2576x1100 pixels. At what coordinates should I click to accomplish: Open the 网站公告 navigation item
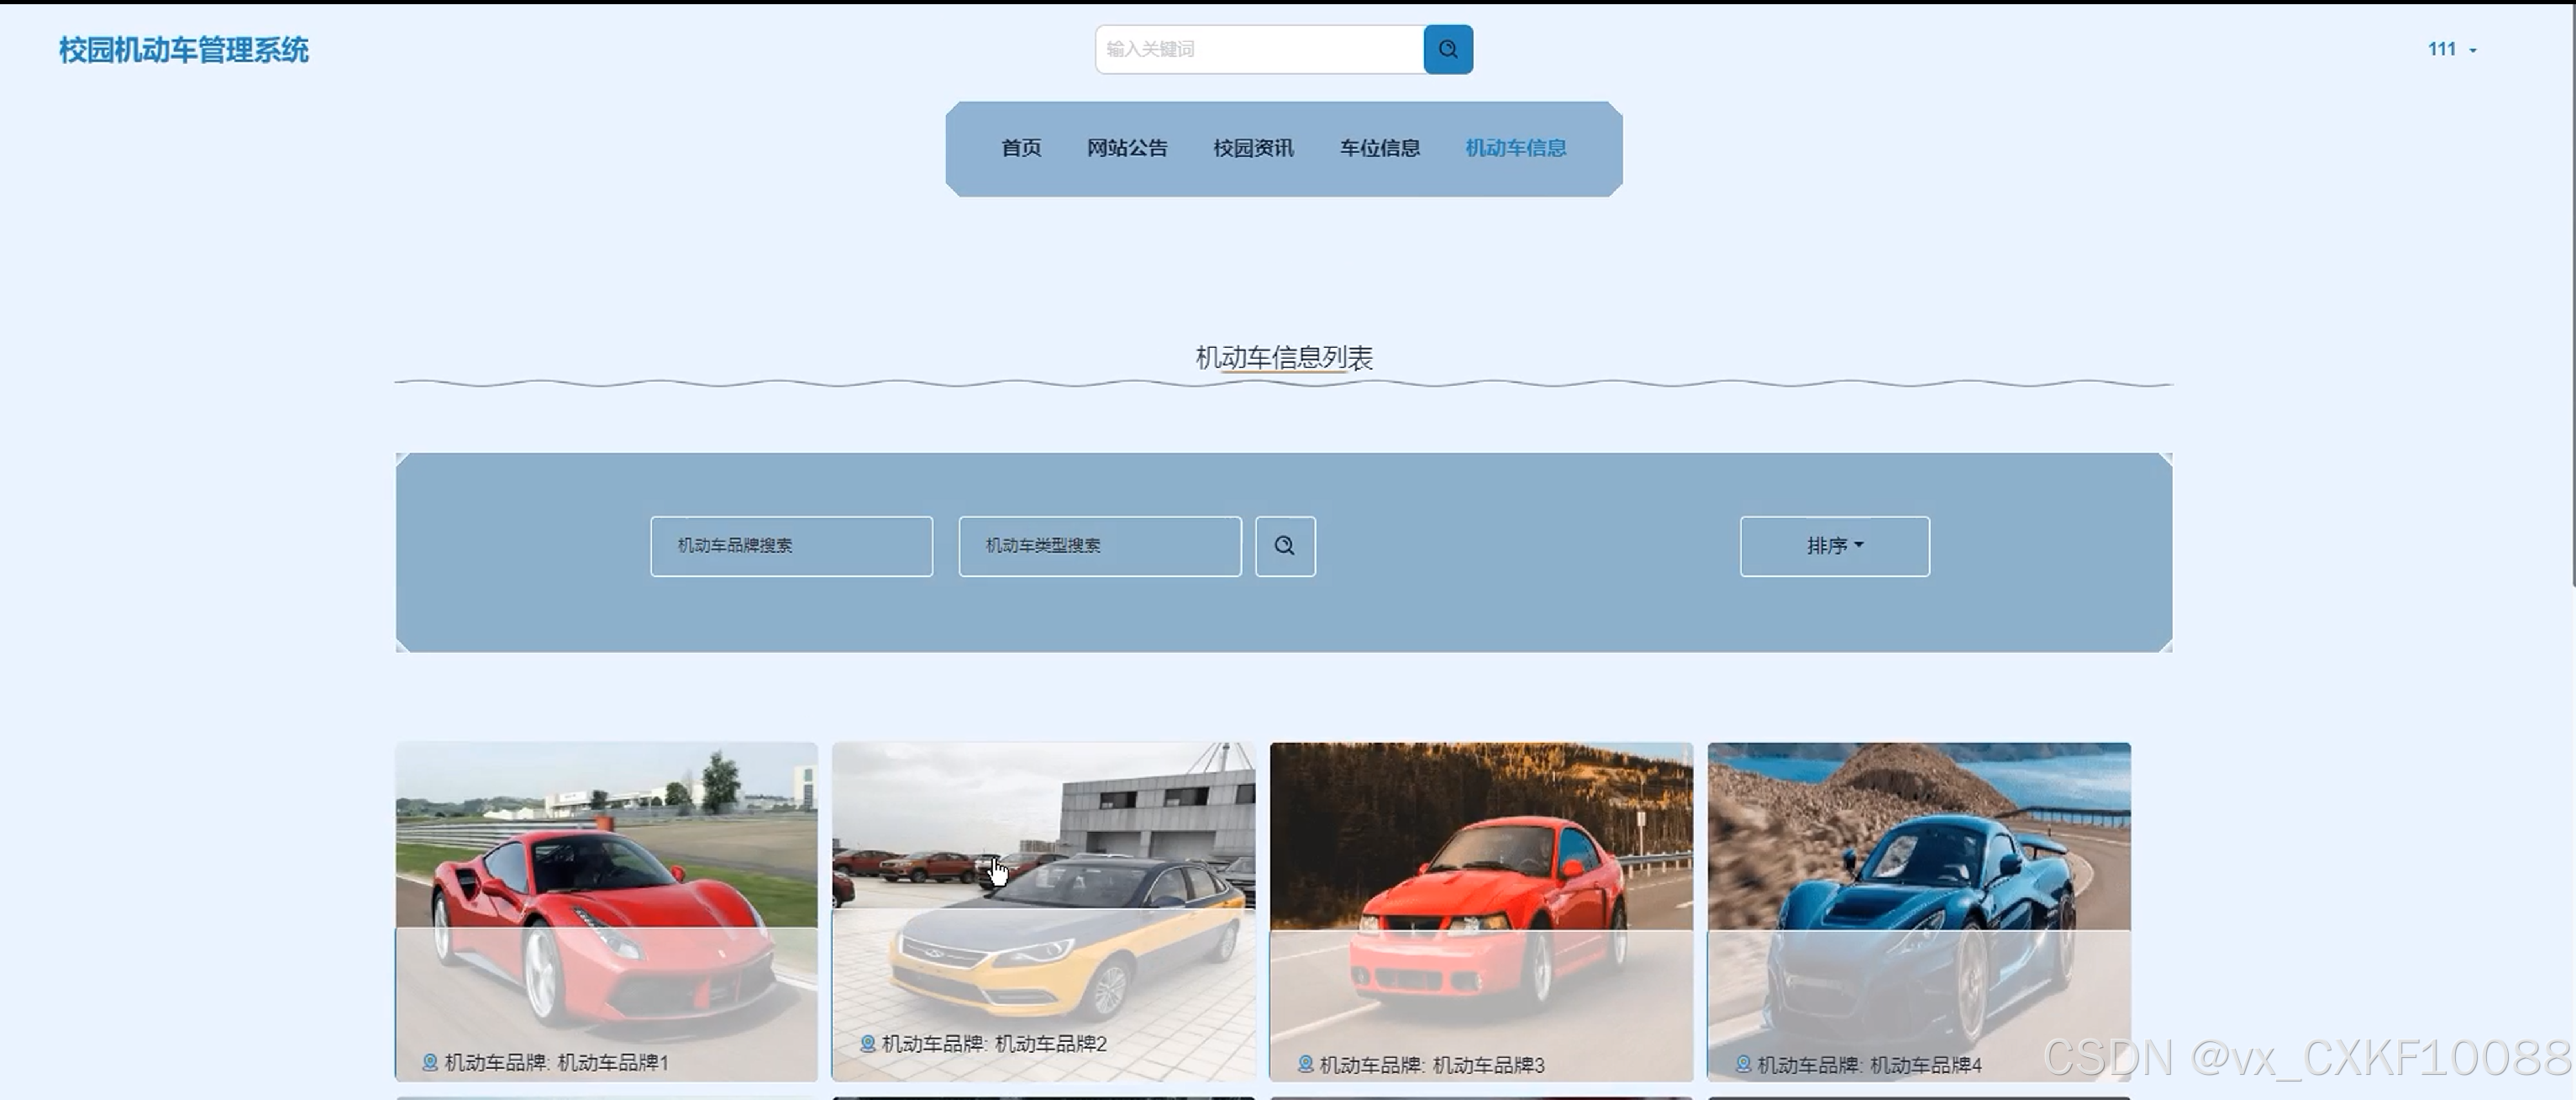click(1127, 148)
